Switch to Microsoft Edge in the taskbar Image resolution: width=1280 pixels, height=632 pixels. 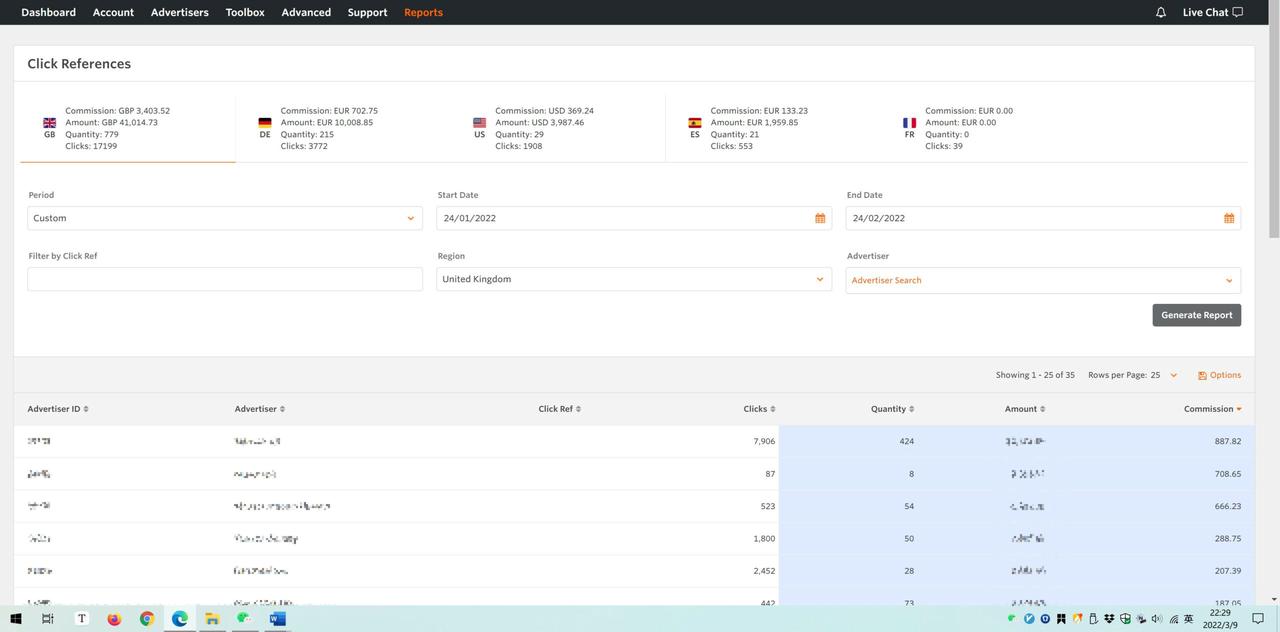click(x=180, y=619)
